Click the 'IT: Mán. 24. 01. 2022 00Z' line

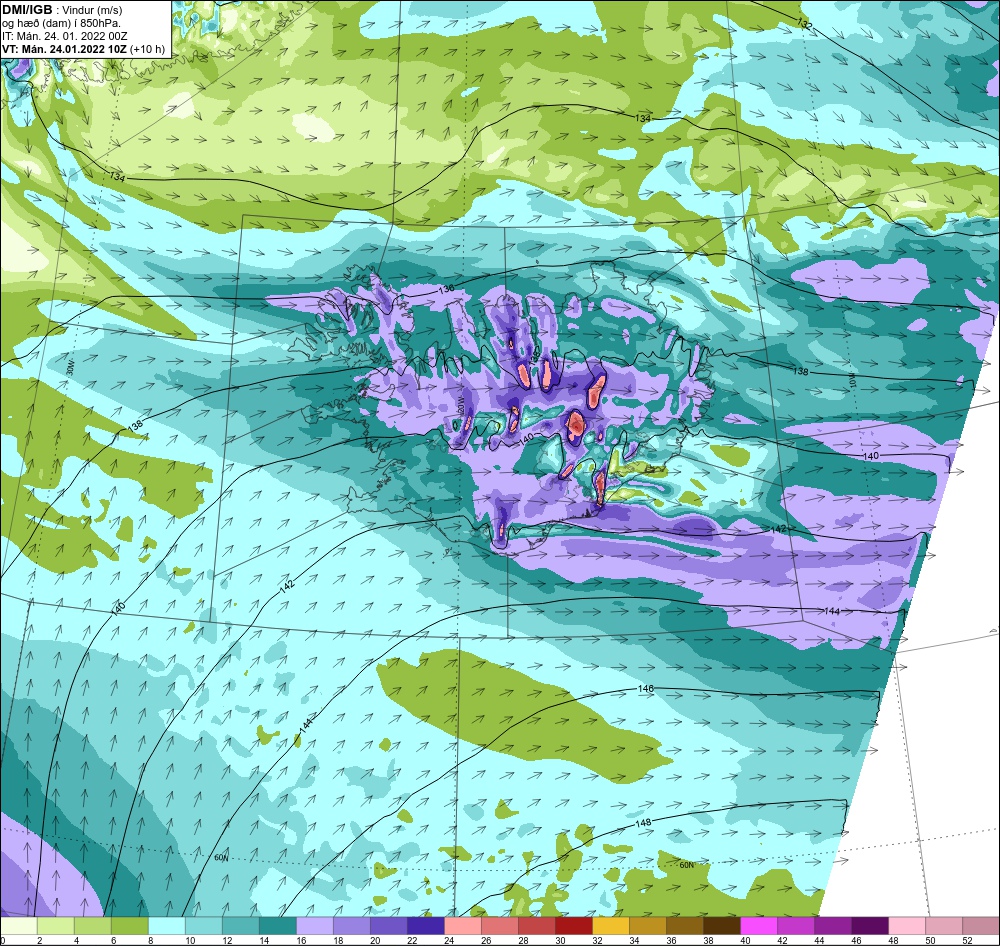(x=65, y=36)
